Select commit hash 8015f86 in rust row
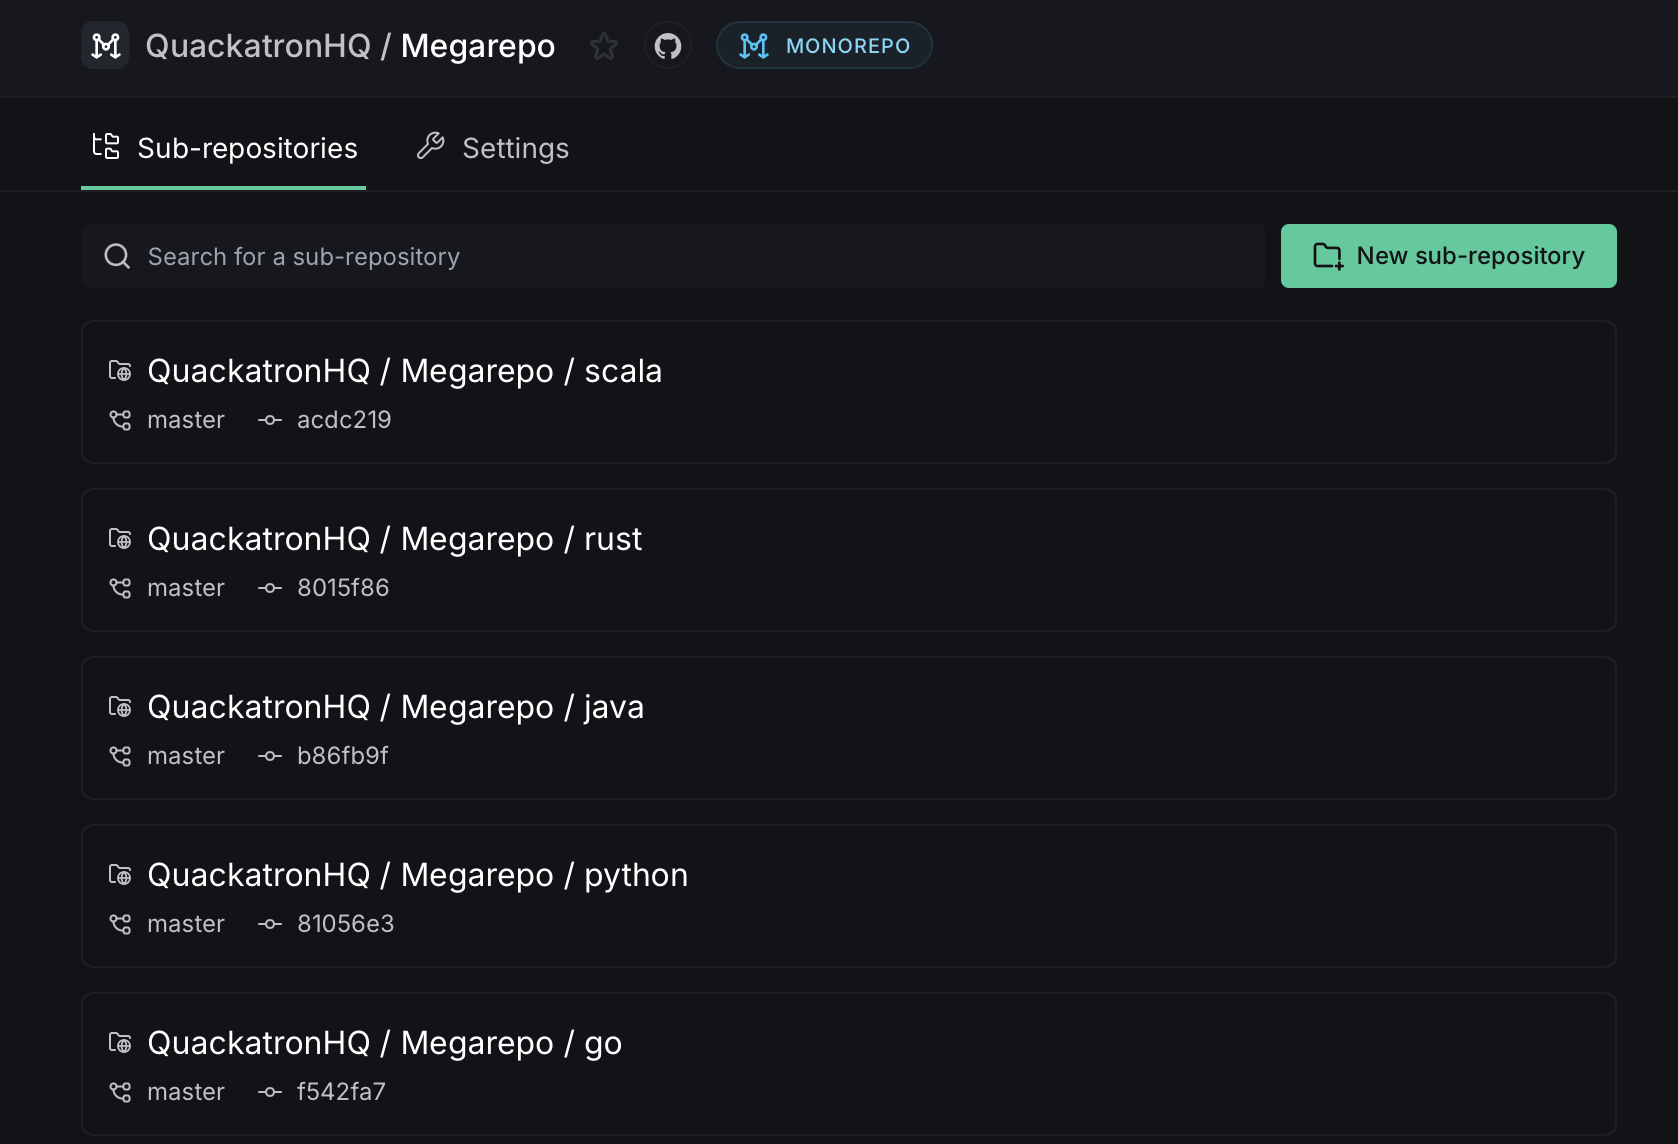This screenshot has width=1678, height=1144. coord(343,588)
